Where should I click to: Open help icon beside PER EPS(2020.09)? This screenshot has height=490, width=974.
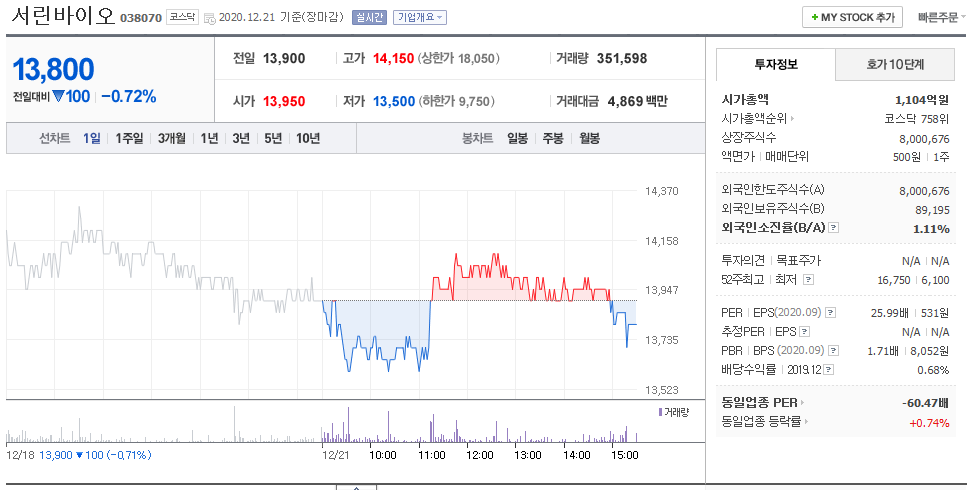(831, 312)
